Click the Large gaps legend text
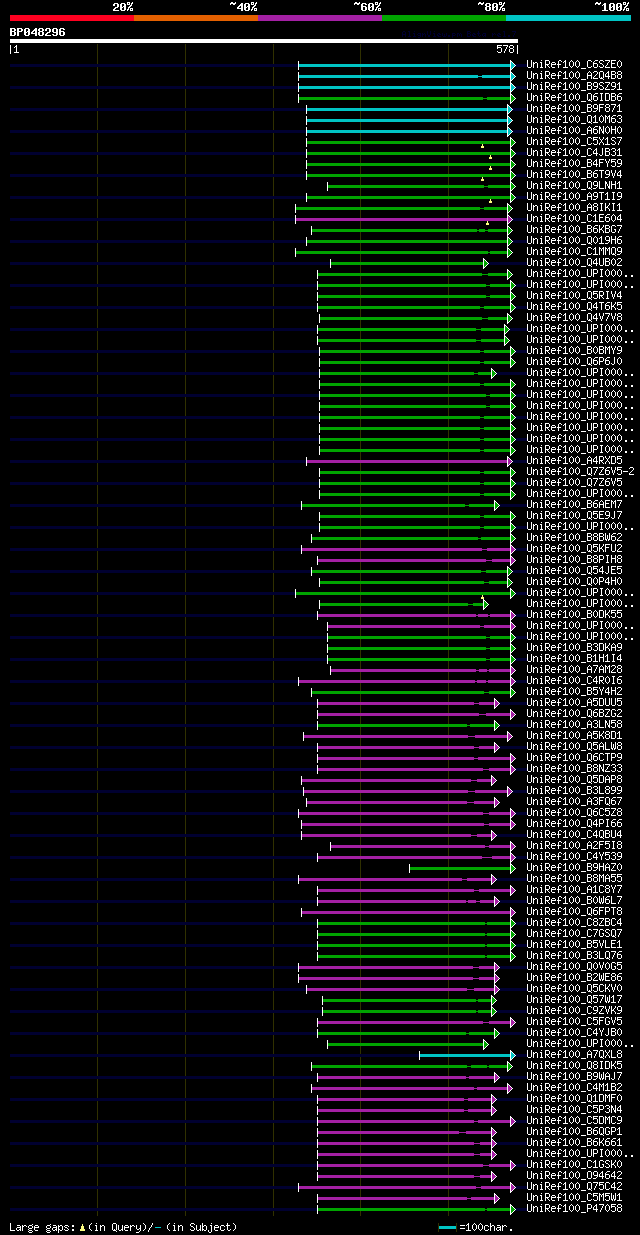 (123, 1226)
